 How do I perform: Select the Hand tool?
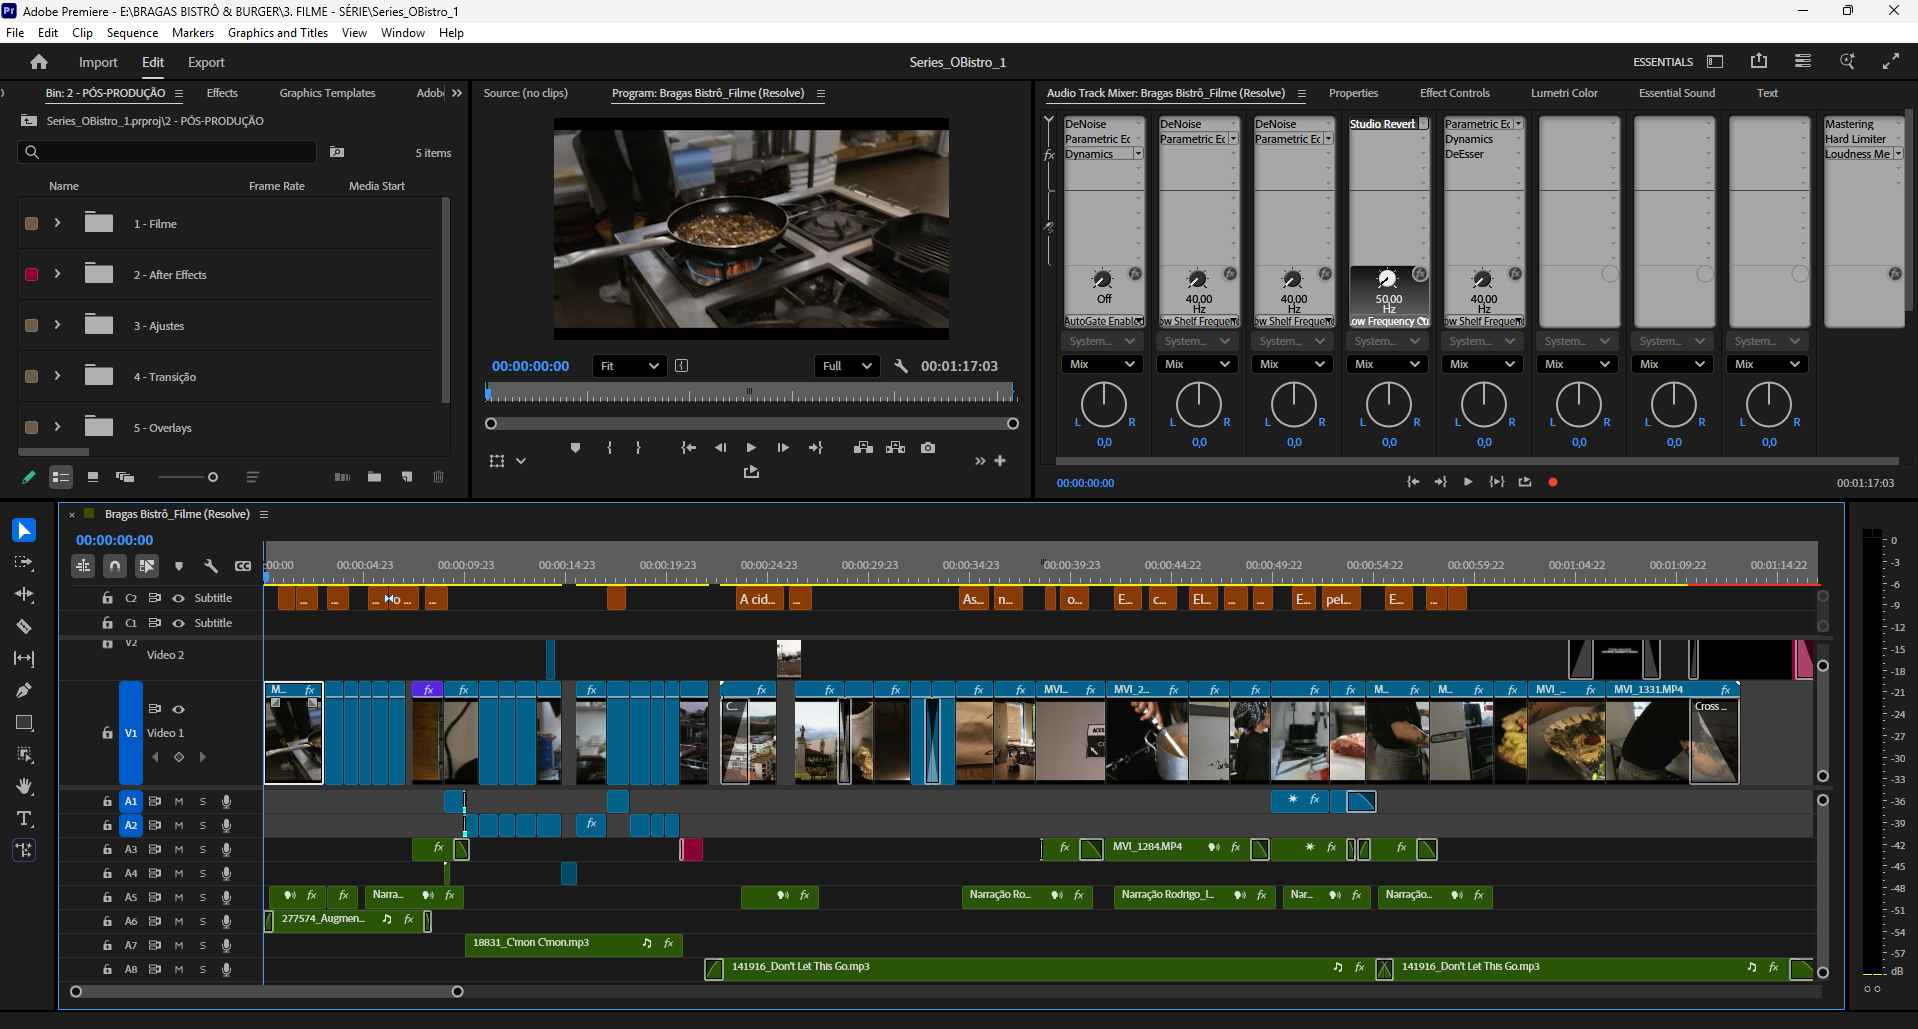[x=24, y=787]
